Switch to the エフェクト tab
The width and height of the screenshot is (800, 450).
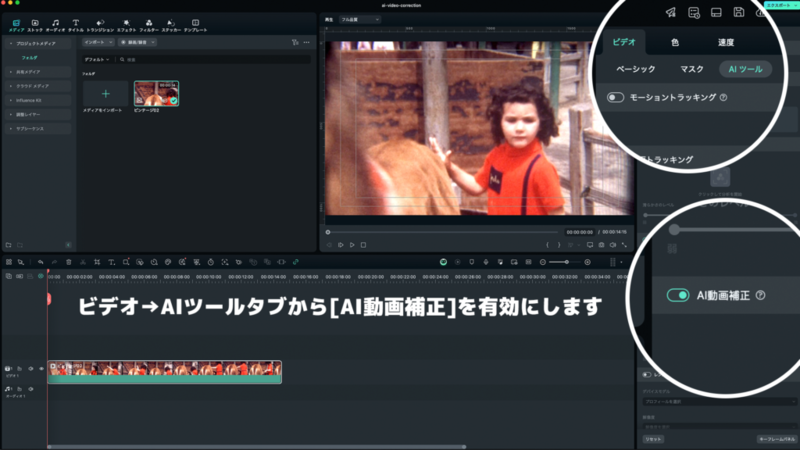126,26
